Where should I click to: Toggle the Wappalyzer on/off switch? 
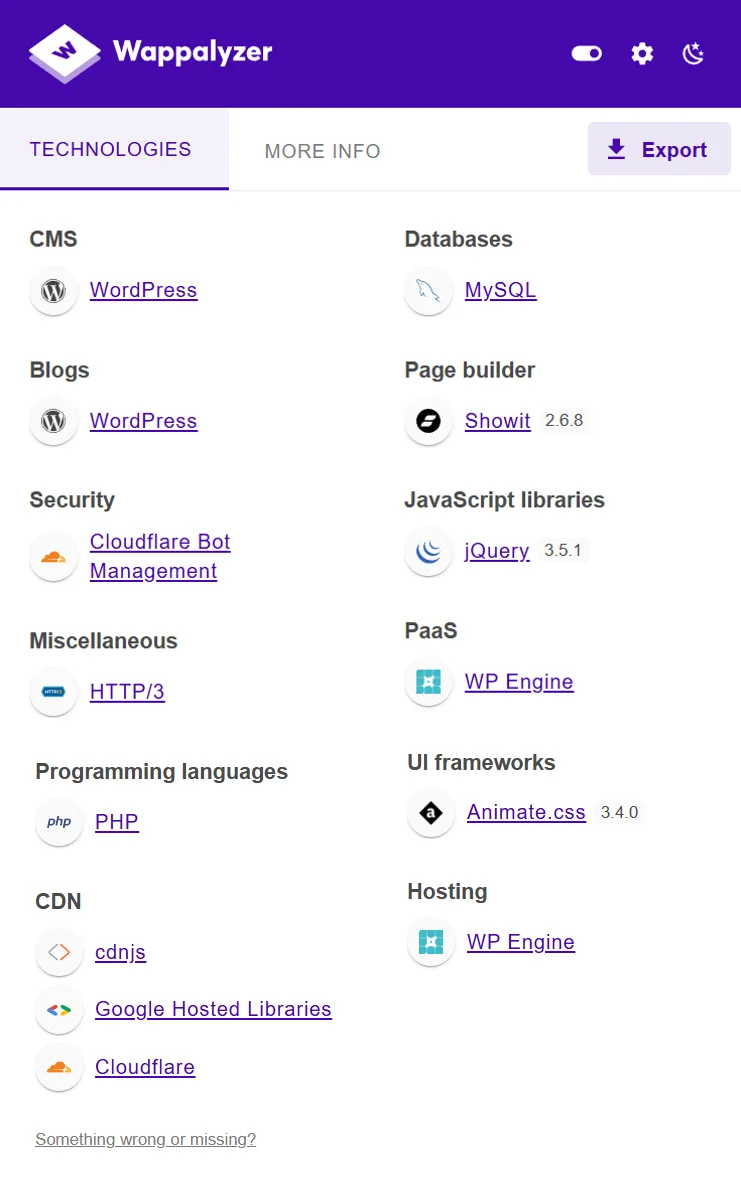[586, 53]
